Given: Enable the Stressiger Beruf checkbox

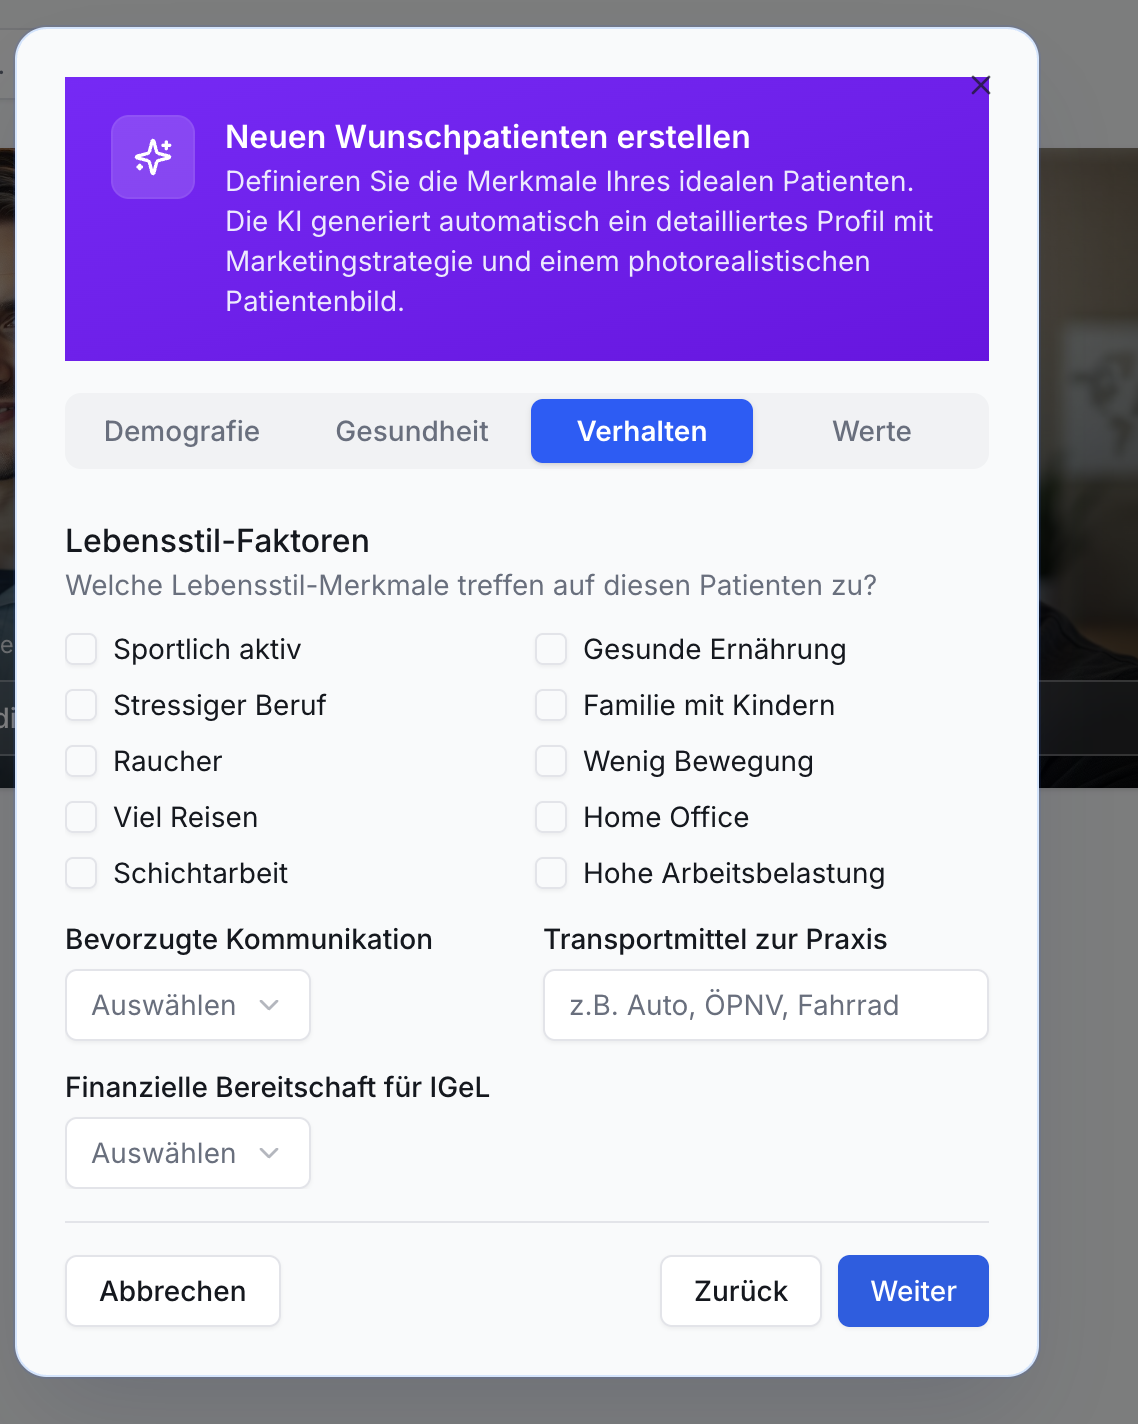Looking at the screenshot, I should point(81,705).
